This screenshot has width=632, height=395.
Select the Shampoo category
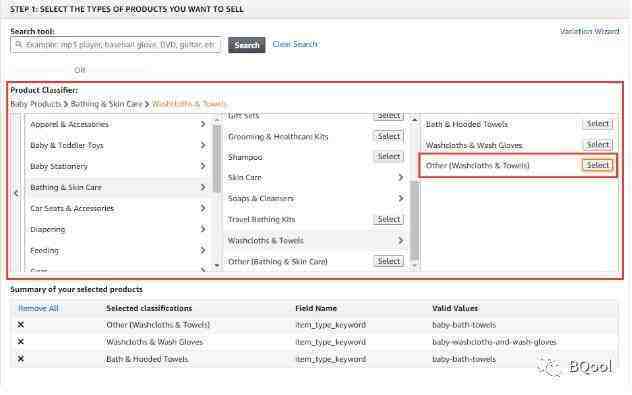tap(389, 156)
